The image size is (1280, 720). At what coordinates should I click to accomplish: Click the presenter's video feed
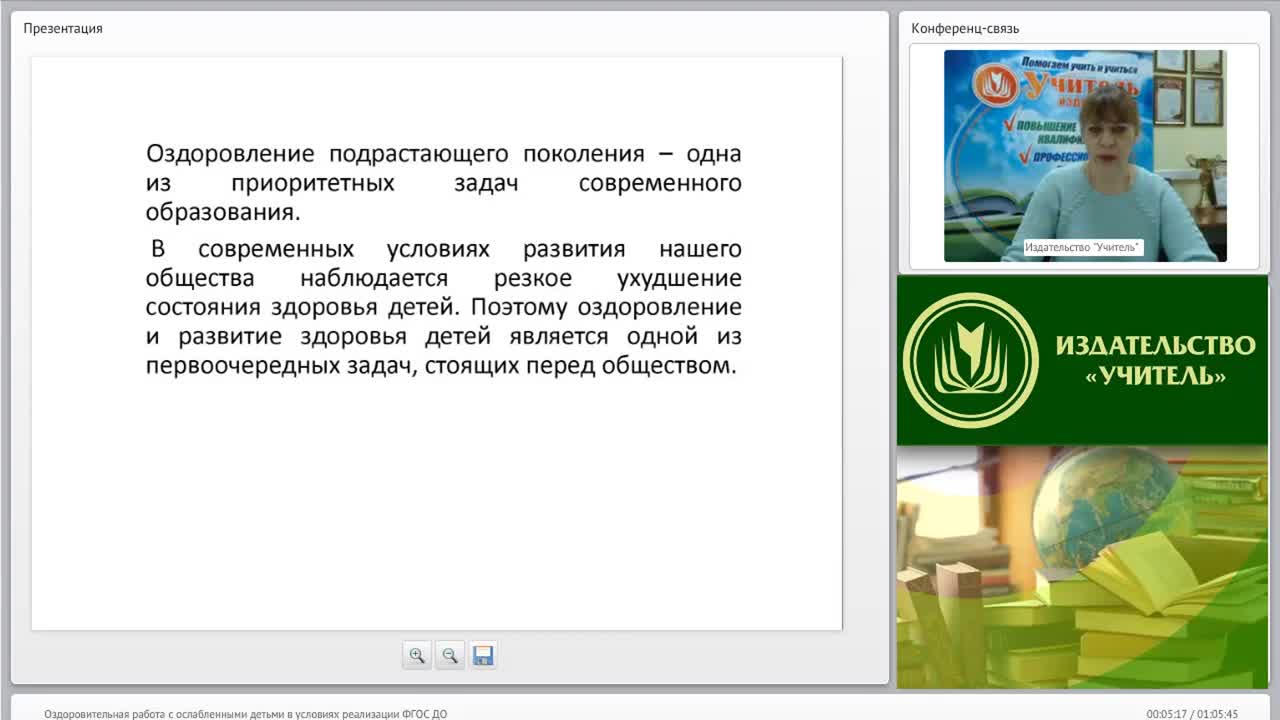click(x=1085, y=156)
